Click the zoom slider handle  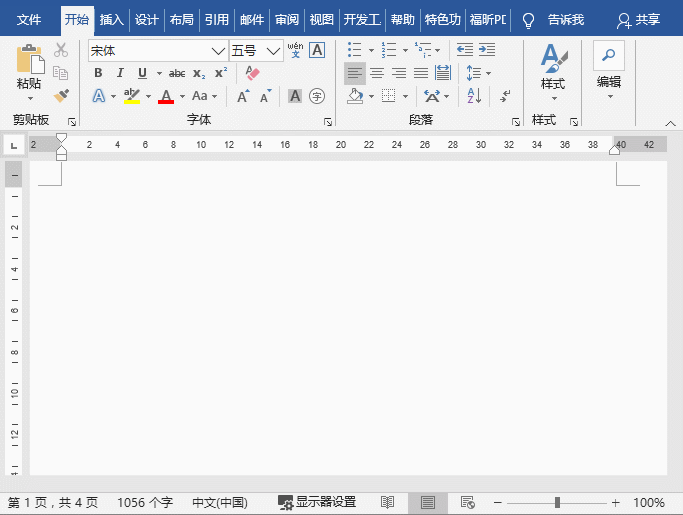[557, 502]
